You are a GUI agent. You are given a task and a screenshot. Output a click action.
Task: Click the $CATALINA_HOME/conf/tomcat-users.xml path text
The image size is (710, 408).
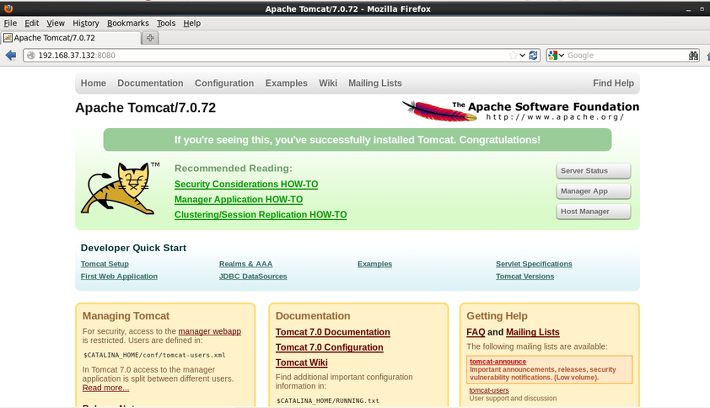(x=154, y=355)
